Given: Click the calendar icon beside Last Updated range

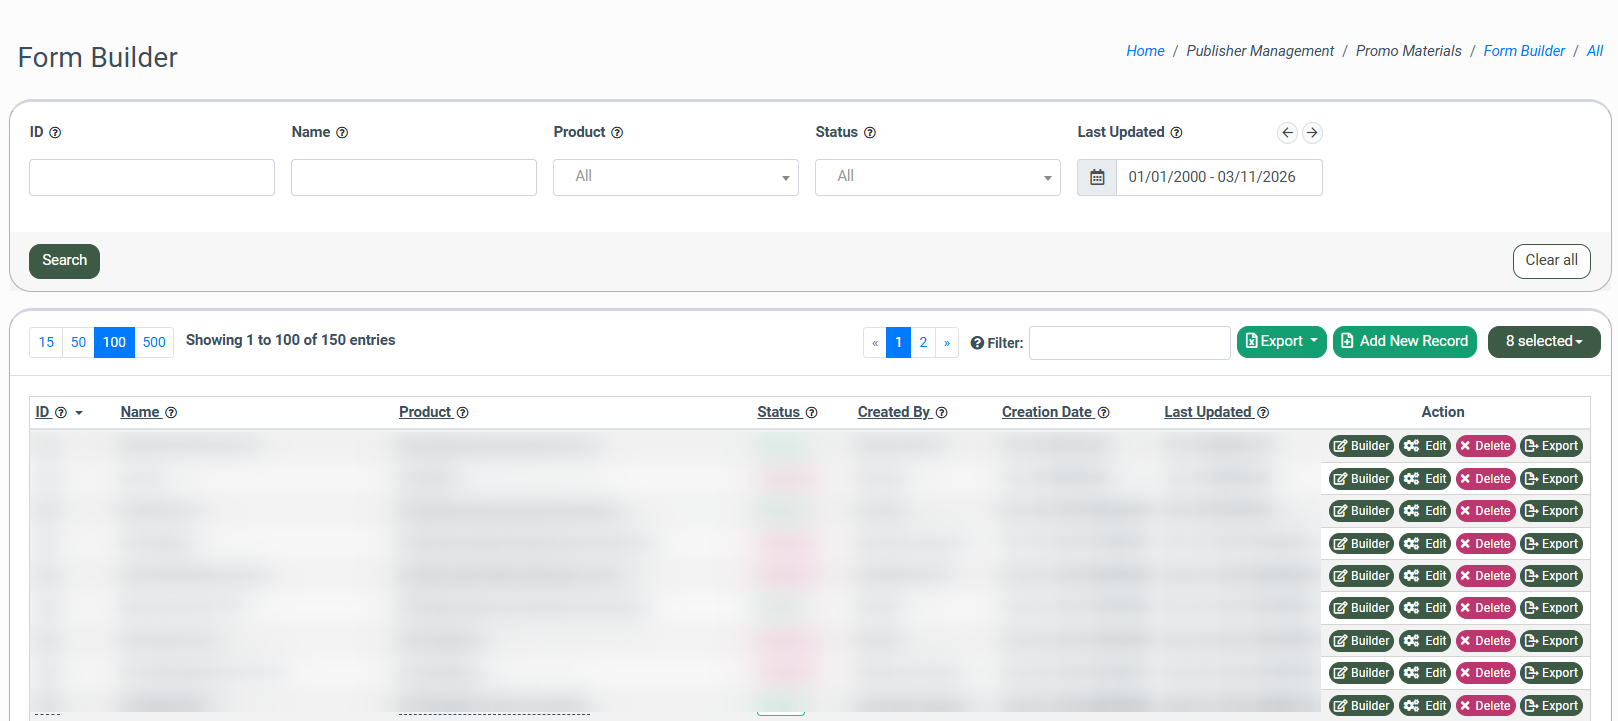Looking at the screenshot, I should pyautogui.click(x=1097, y=177).
